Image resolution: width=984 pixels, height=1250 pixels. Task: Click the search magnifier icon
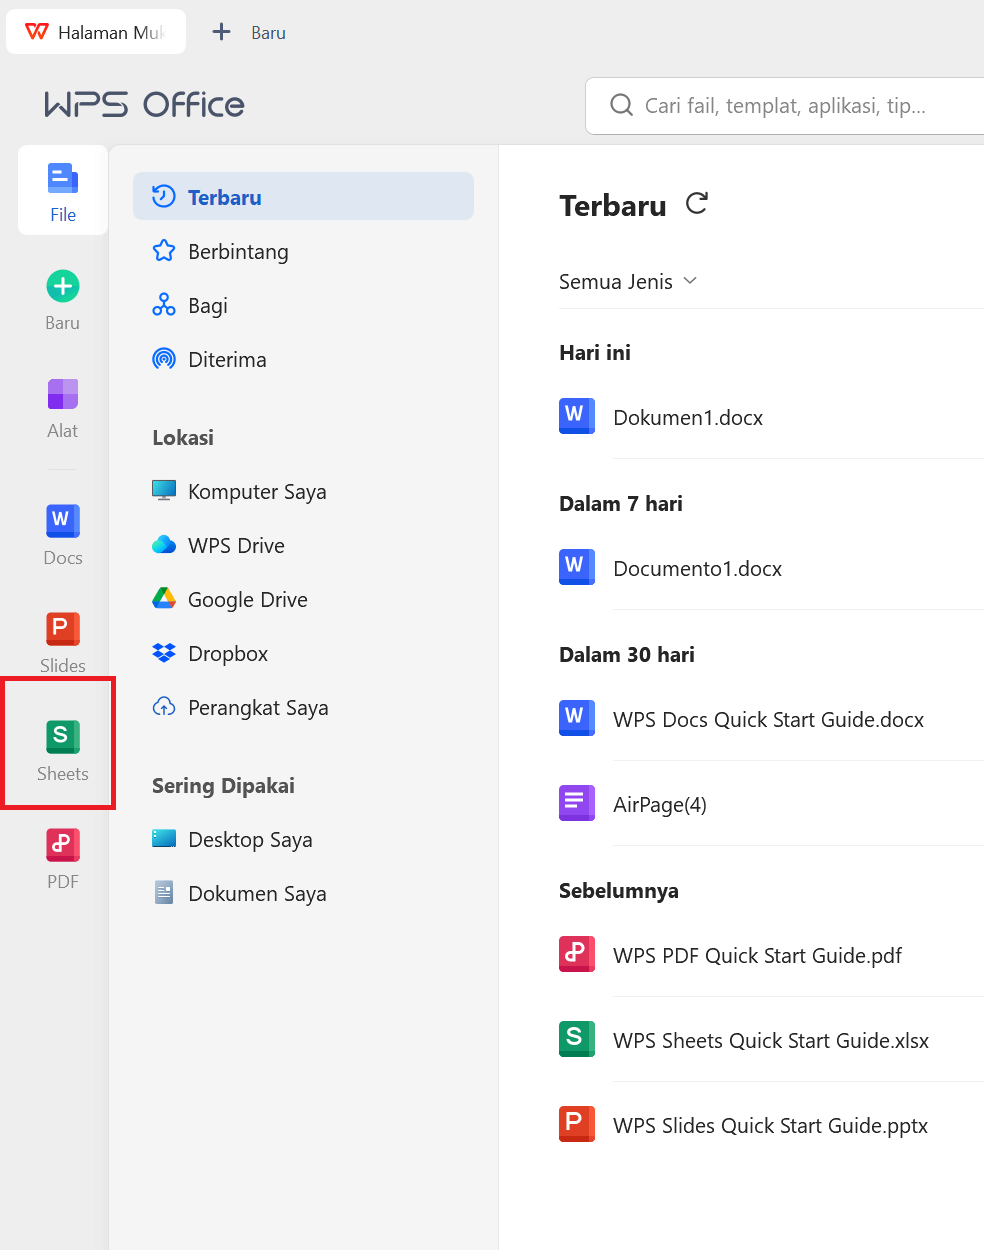621,105
